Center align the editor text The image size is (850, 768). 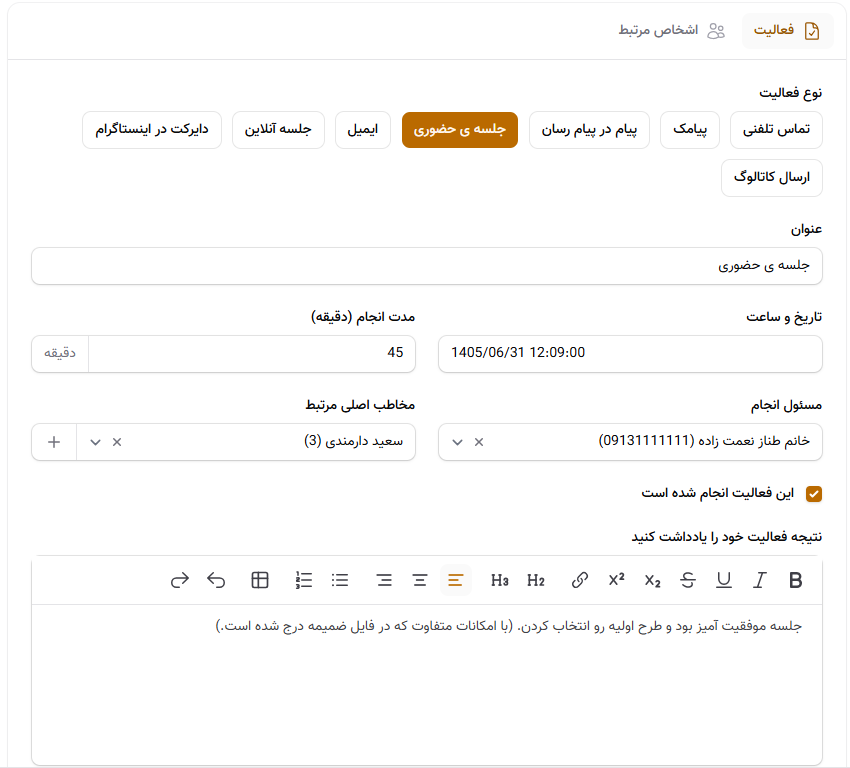tap(420, 580)
